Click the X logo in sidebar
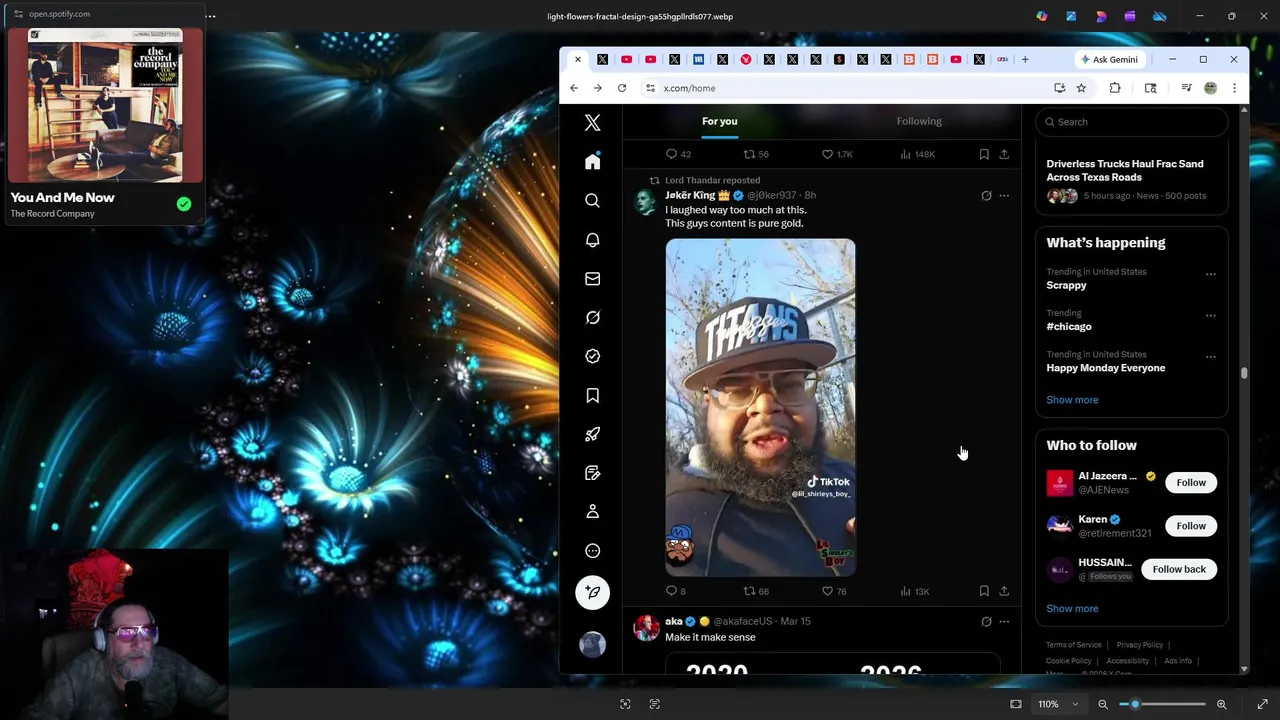 coord(592,123)
